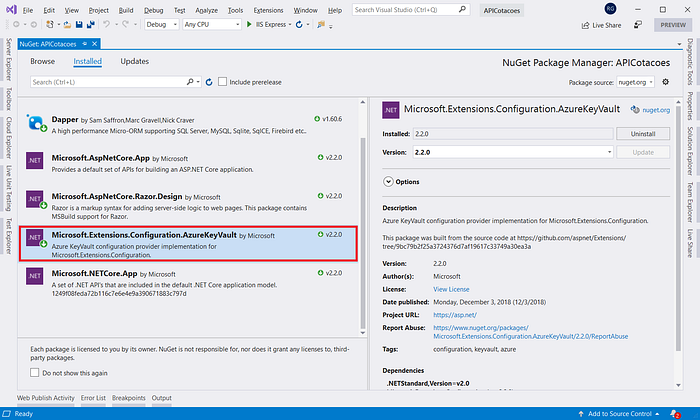
Task: Click the Open File toolbar icon
Action: pyautogui.click(x=67, y=25)
